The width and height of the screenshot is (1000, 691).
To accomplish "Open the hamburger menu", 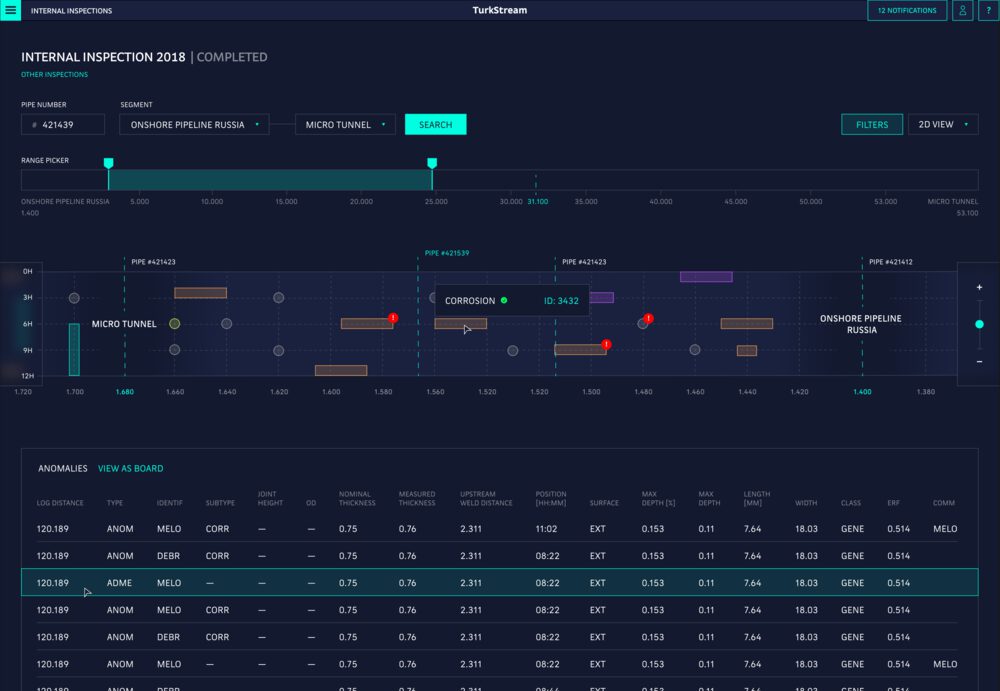I will point(11,11).
